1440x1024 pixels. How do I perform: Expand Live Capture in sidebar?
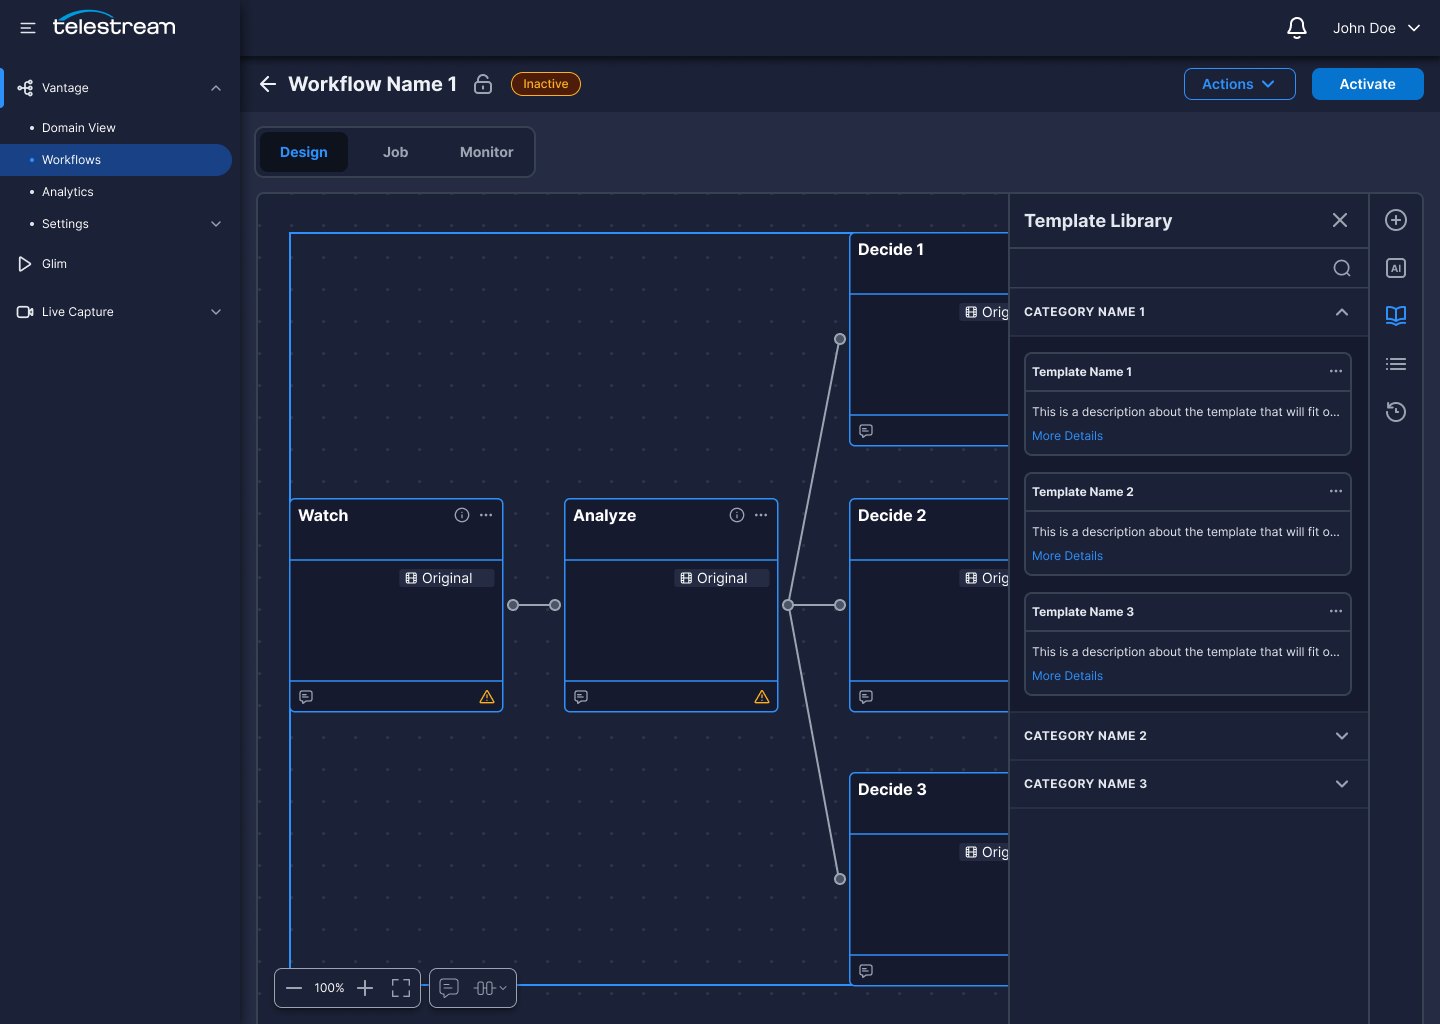(x=216, y=312)
